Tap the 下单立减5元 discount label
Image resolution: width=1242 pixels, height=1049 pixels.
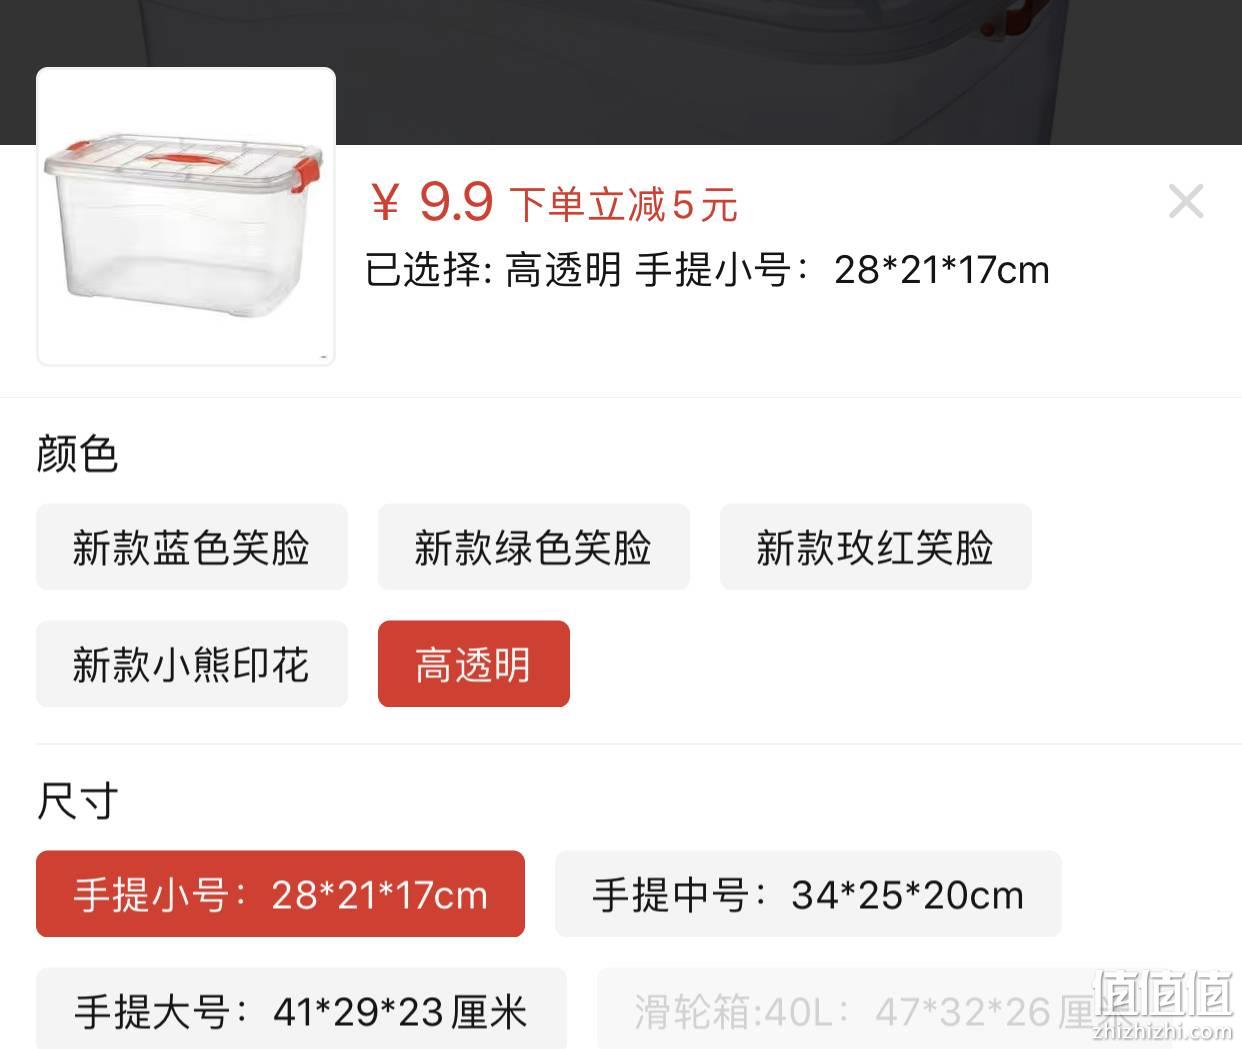(x=624, y=205)
